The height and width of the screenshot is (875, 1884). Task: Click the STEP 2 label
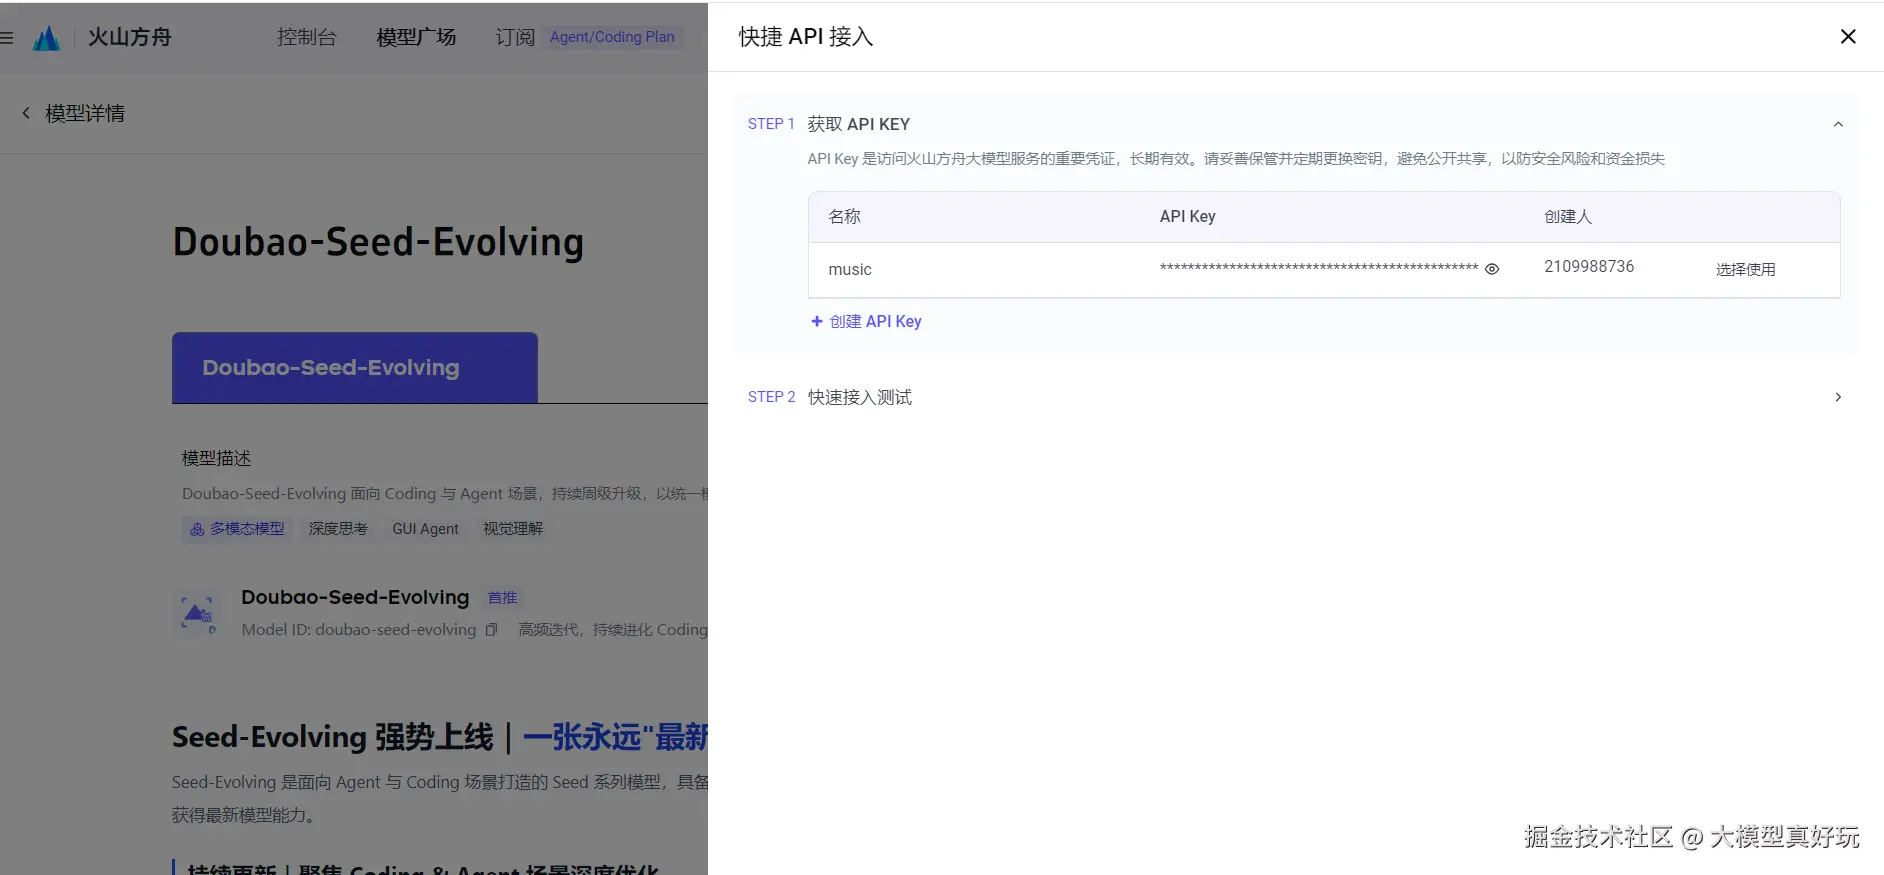(772, 397)
